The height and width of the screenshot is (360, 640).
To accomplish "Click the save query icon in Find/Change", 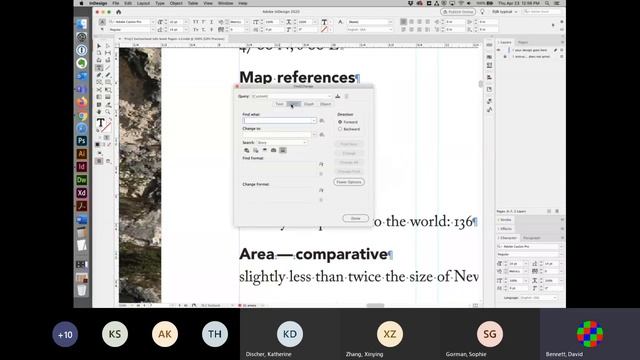I will [x=338, y=96].
